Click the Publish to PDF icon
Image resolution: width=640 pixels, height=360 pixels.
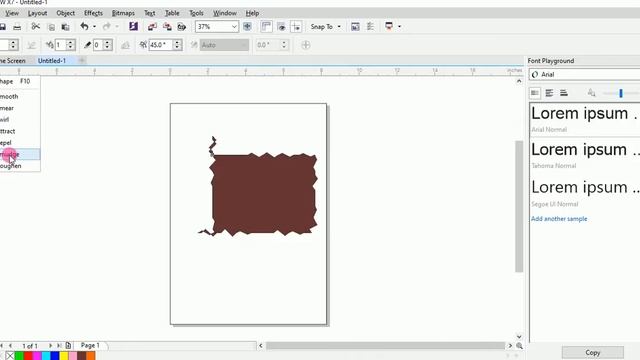[182, 27]
